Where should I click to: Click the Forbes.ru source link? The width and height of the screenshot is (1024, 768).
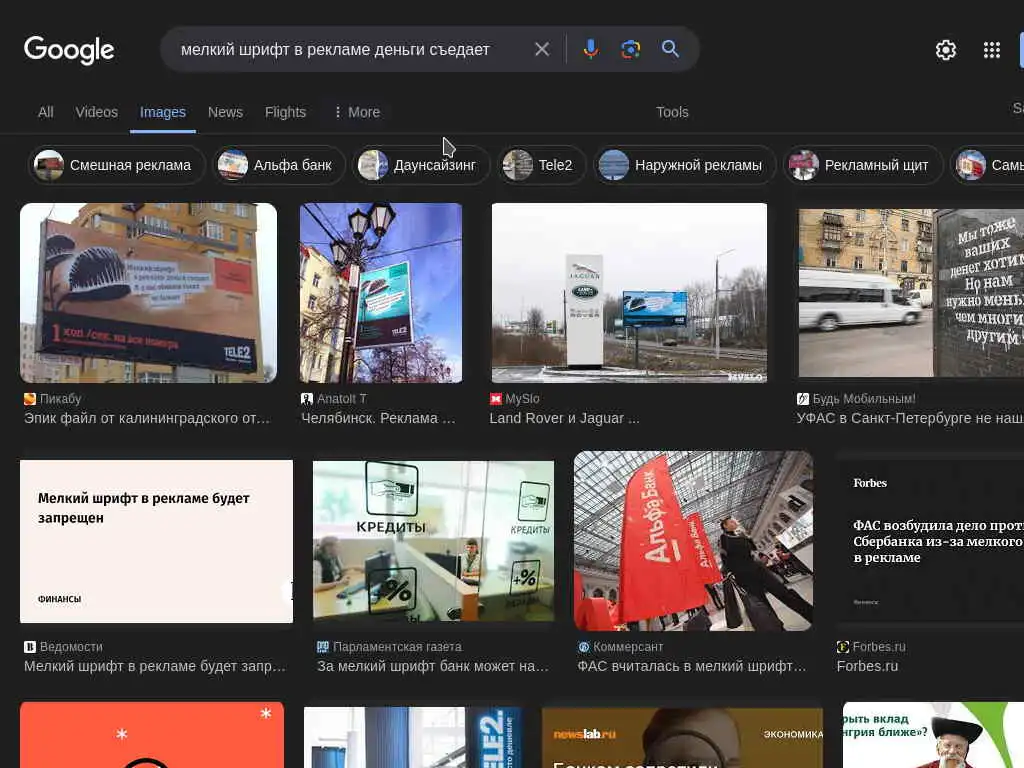(879, 647)
